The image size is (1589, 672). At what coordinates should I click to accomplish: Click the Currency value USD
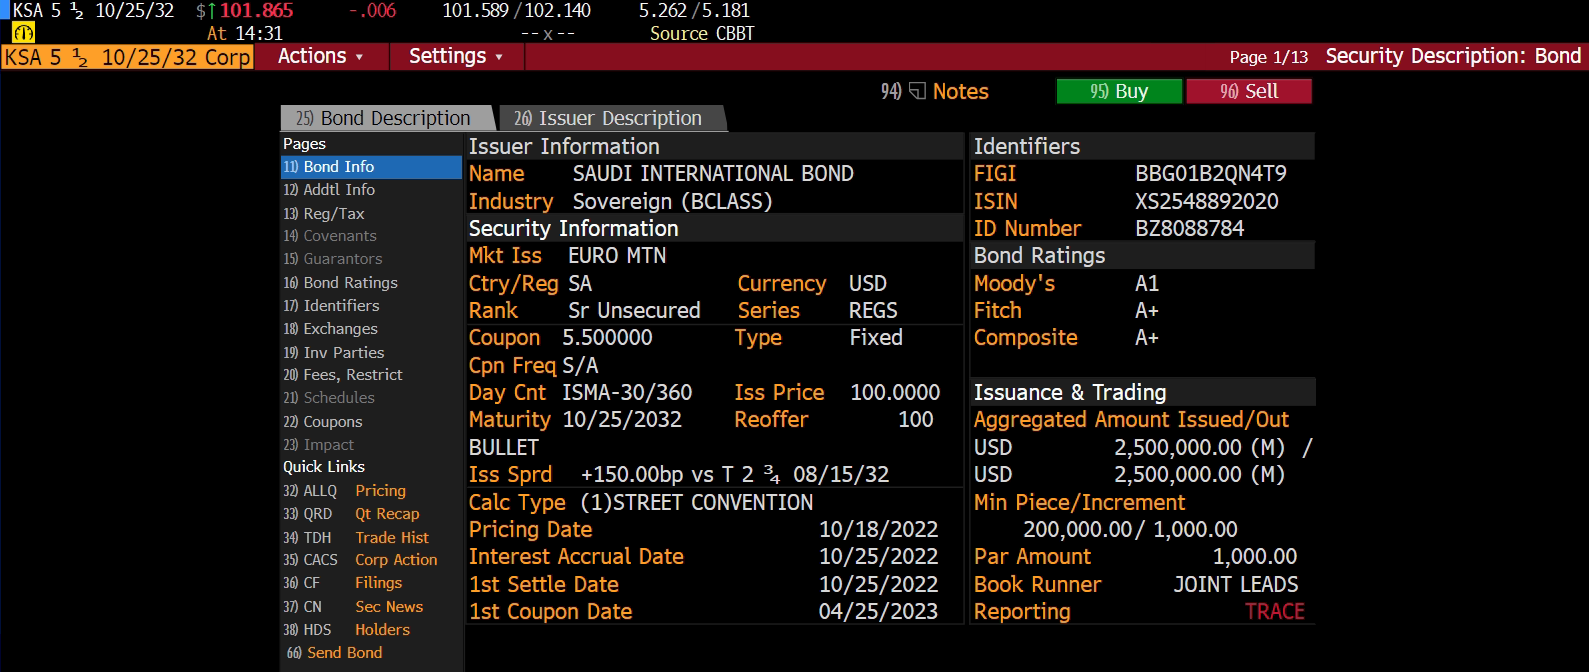(x=868, y=284)
